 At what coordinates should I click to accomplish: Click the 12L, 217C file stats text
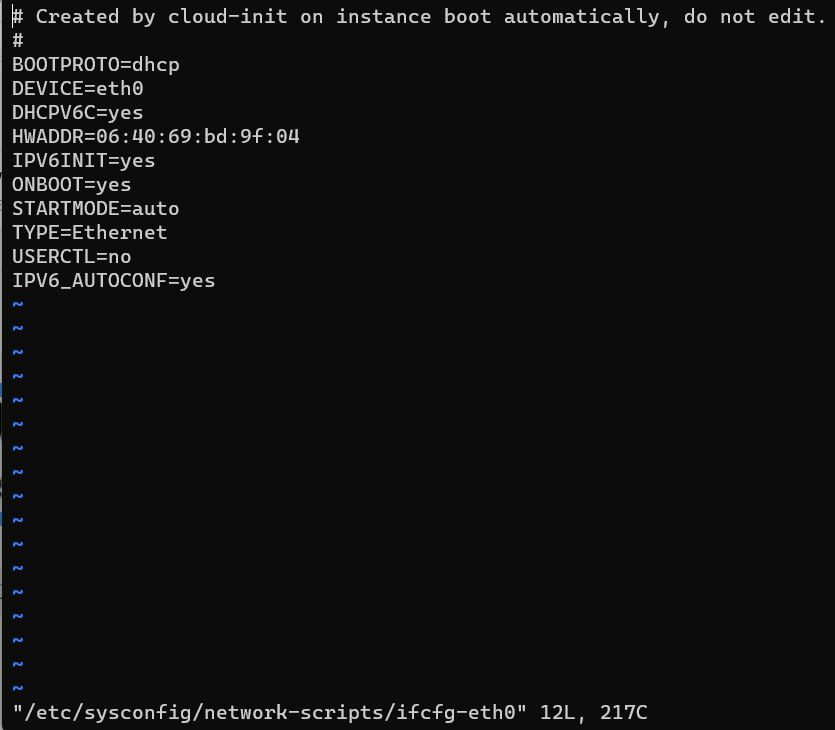click(x=594, y=713)
